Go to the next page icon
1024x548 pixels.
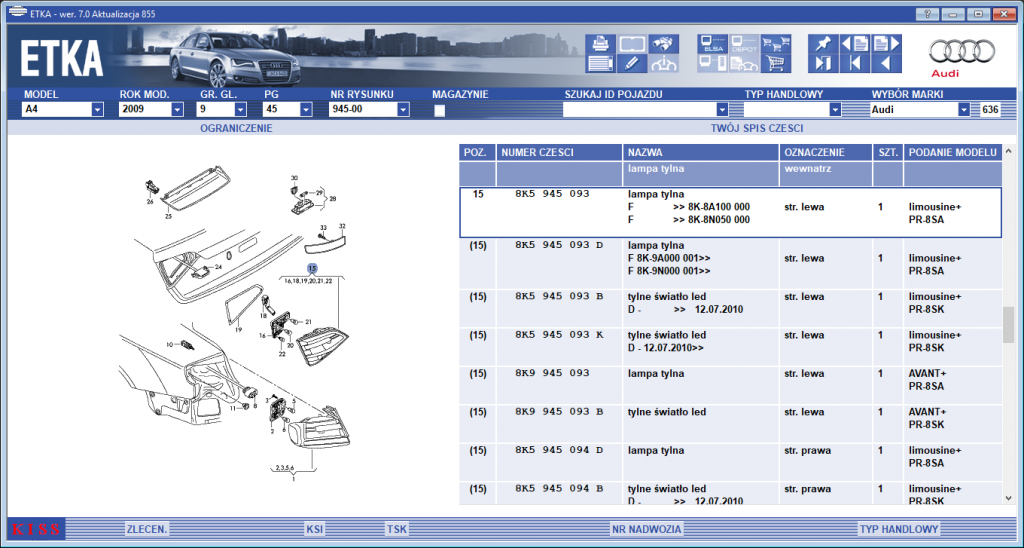pyautogui.click(x=887, y=44)
